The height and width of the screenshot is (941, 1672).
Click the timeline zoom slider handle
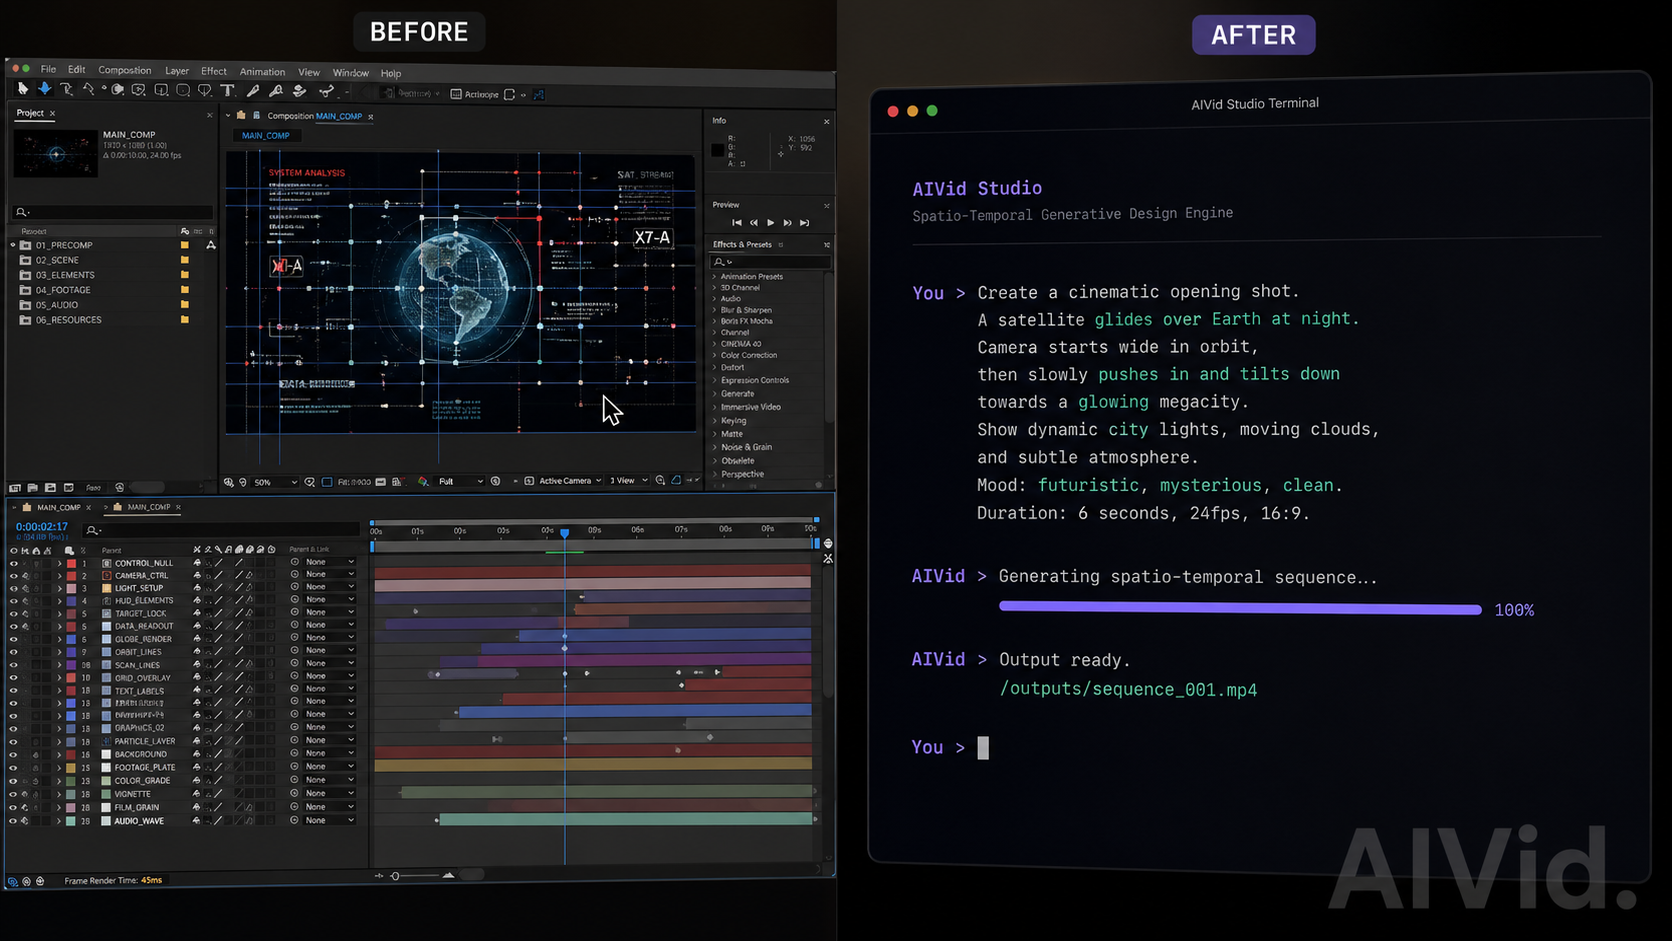click(395, 876)
